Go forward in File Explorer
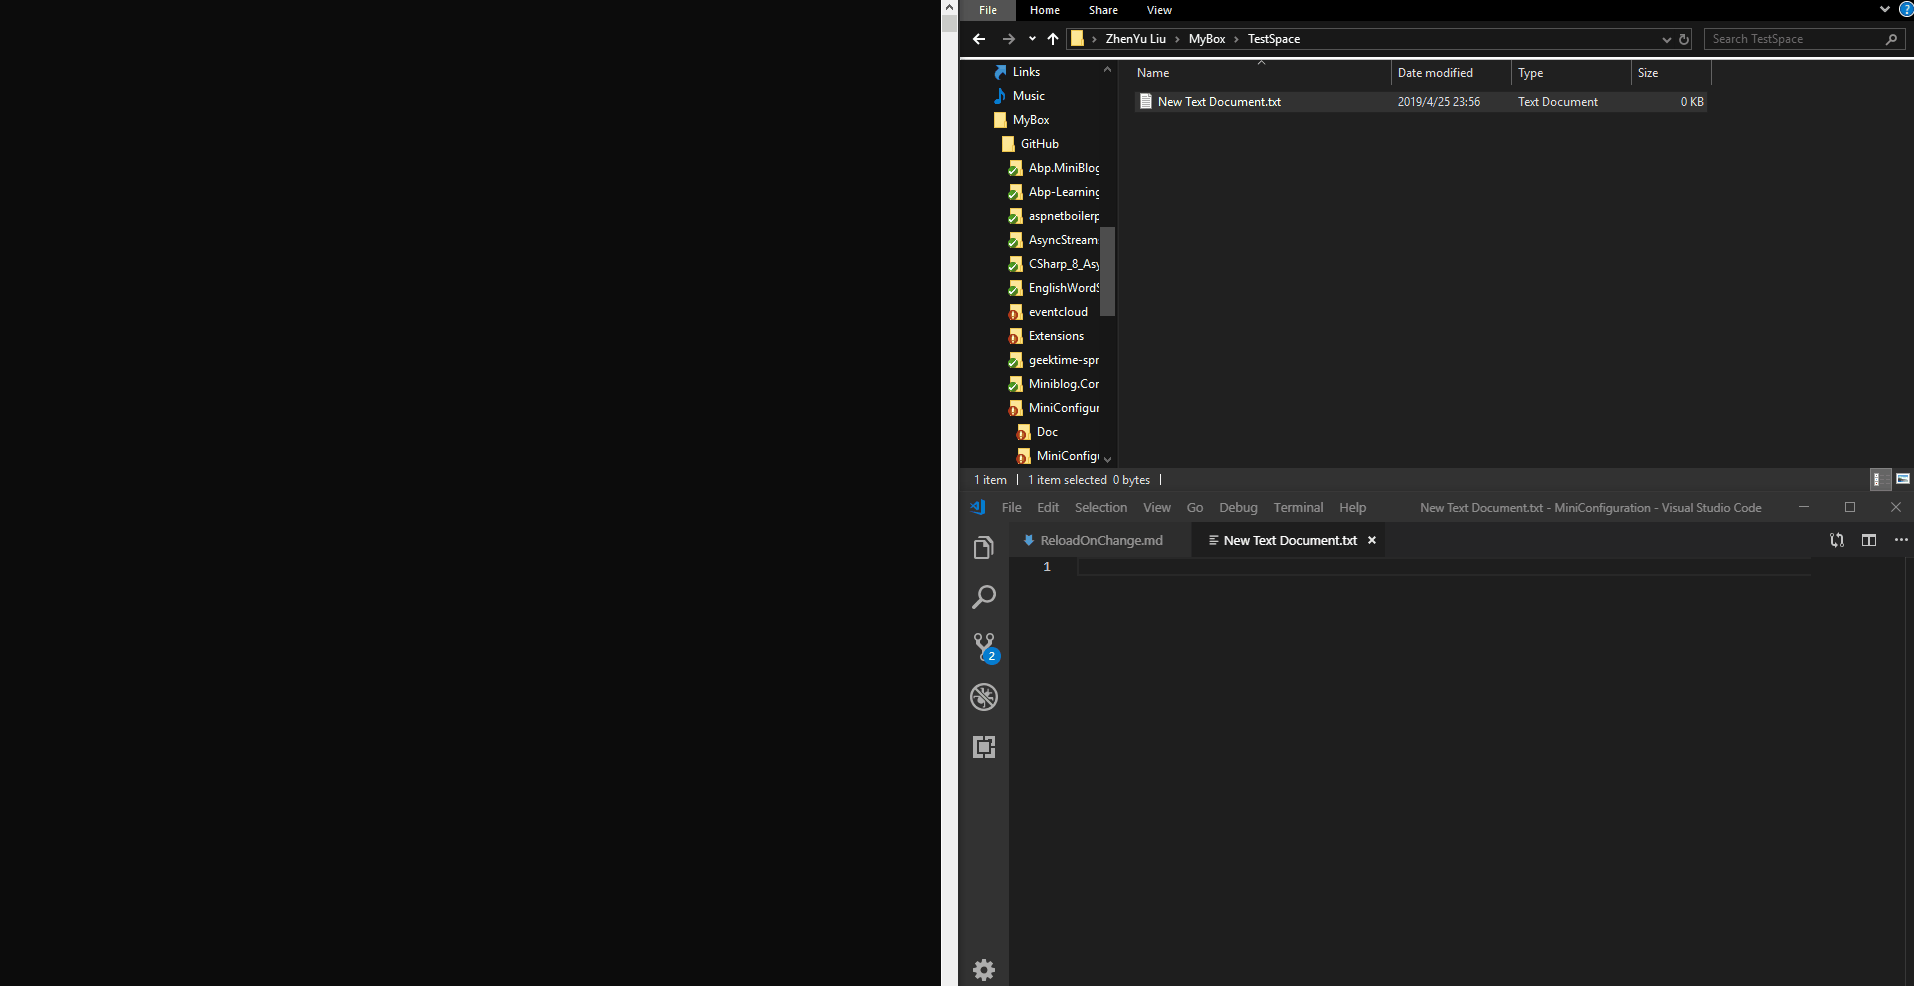The width and height of the screenshot is (1914, 986). pyautogui.click(x=1009, y=39)
